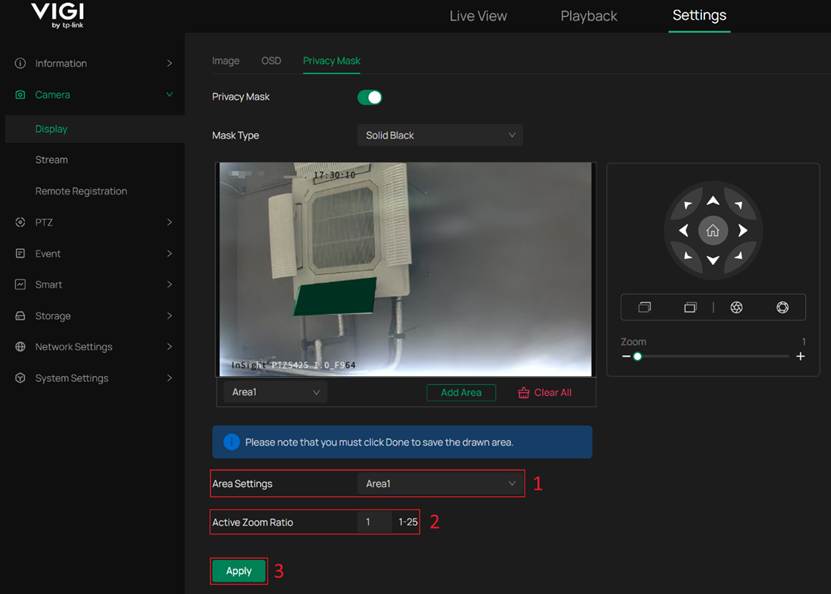Tilt the camera up with the up arrow
This screenshot has height=594, width=831.
click(713, 199)
